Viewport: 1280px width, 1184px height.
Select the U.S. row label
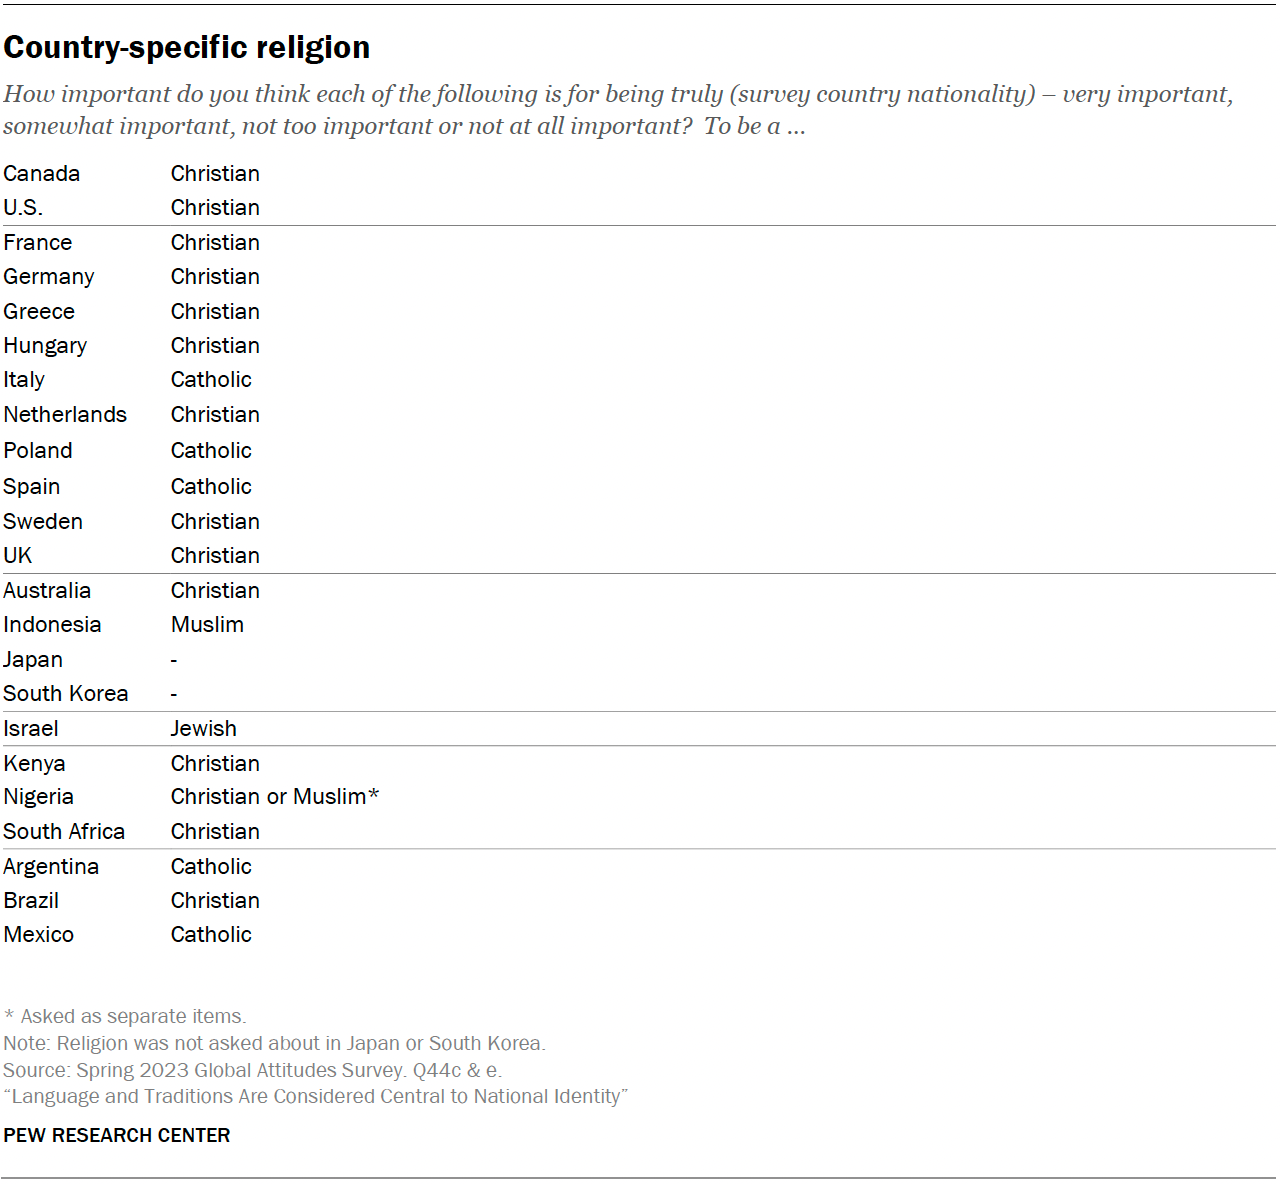tap(23, 208)
